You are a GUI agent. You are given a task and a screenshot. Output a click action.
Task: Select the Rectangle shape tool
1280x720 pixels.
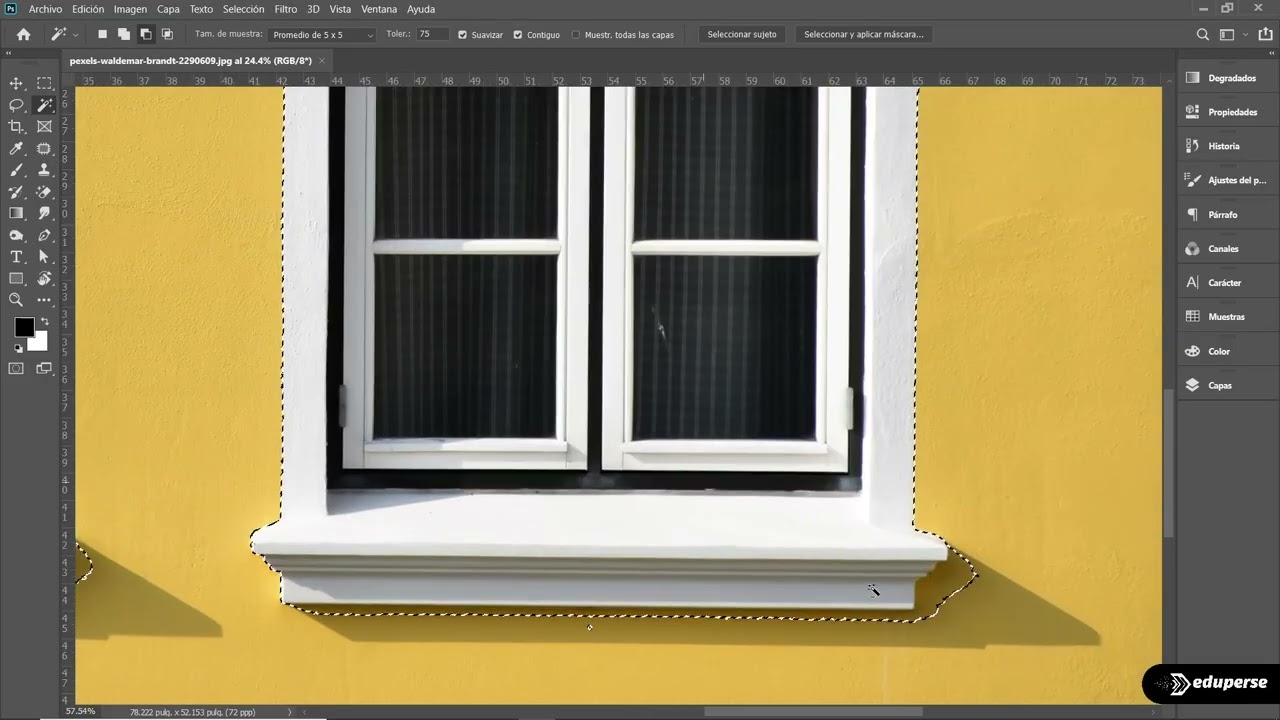point(16,279)
